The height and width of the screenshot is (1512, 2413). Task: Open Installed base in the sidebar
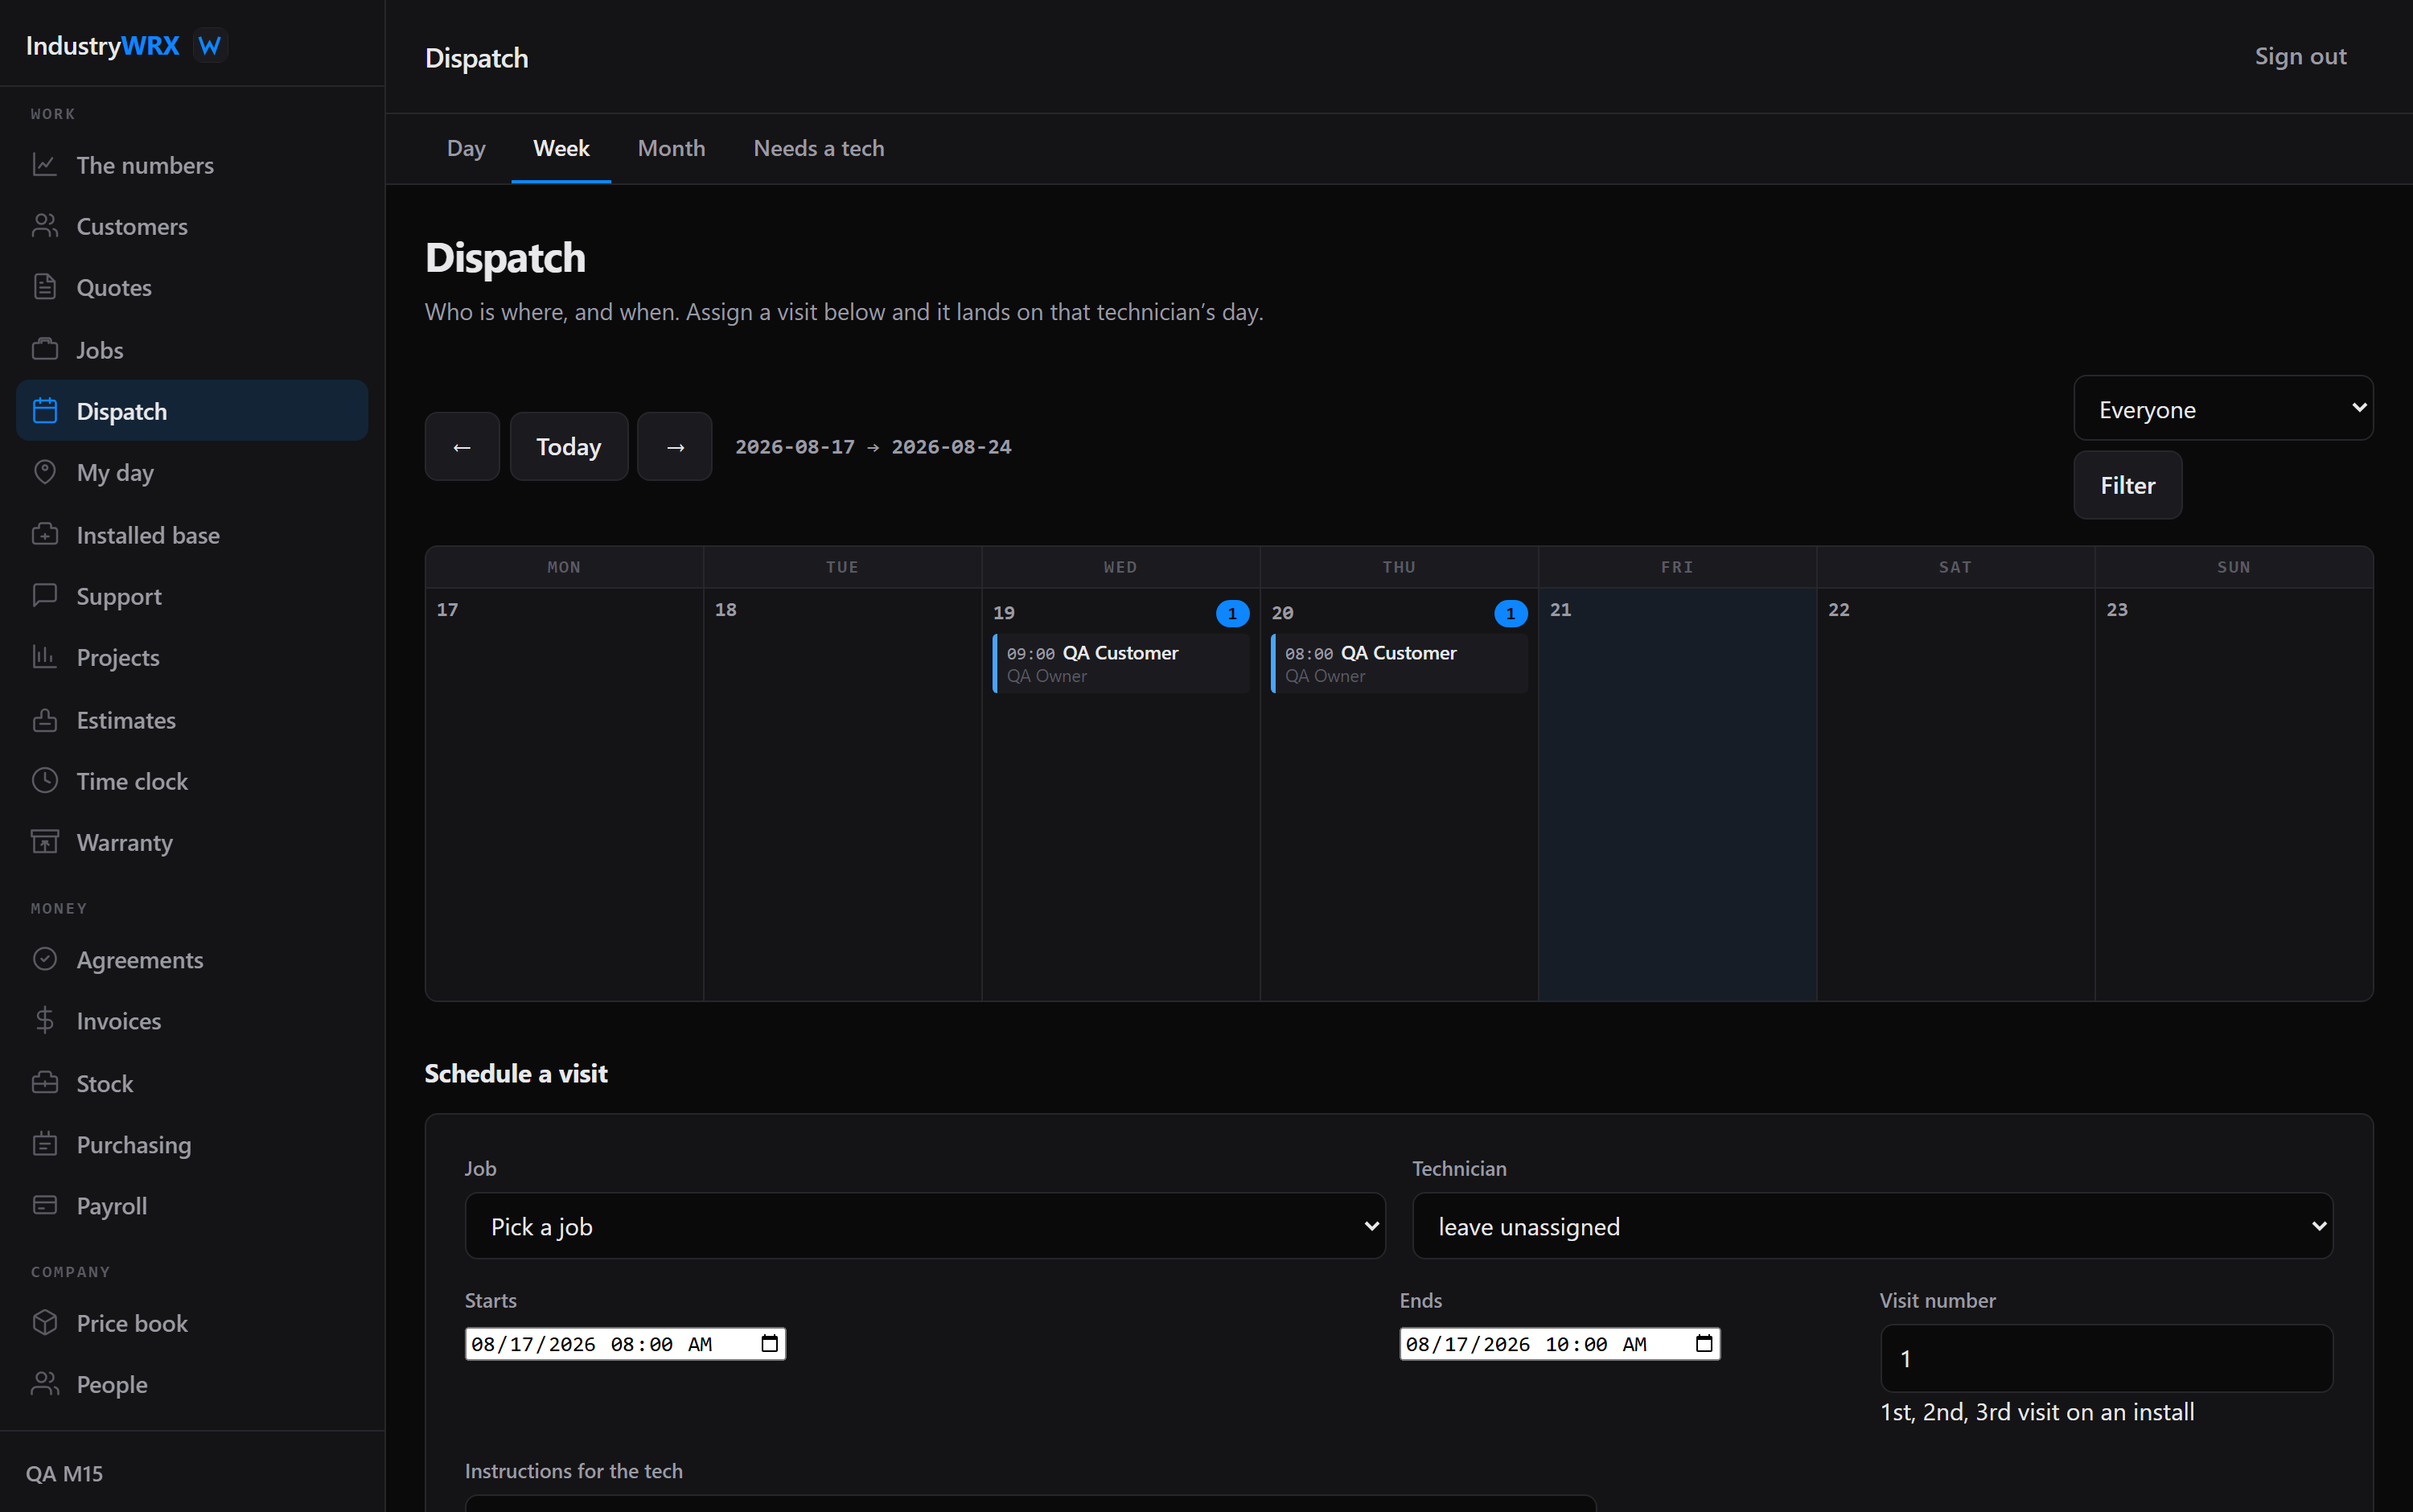point(192,534)
